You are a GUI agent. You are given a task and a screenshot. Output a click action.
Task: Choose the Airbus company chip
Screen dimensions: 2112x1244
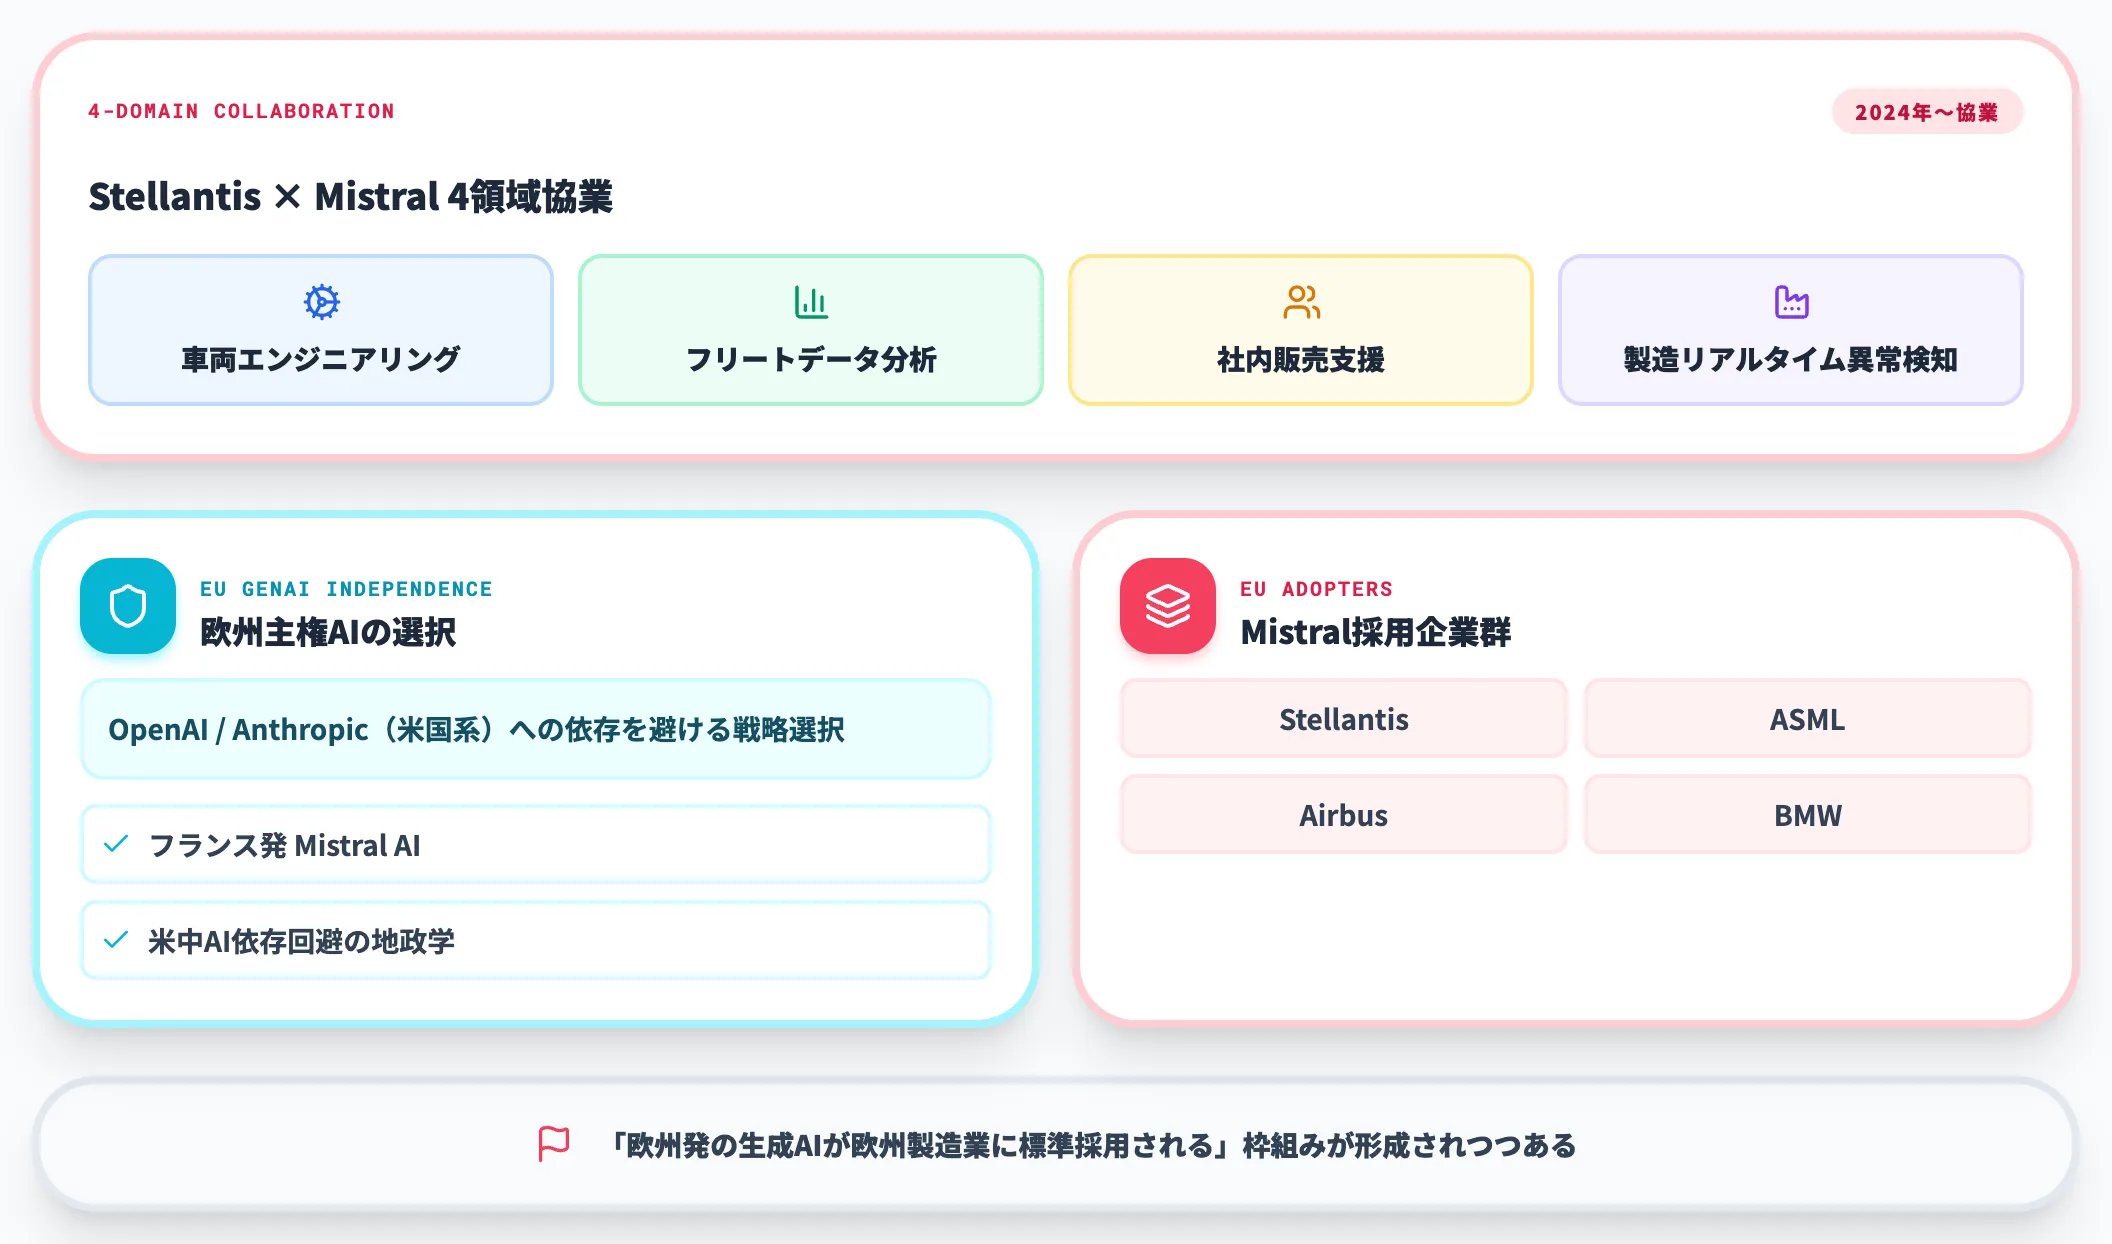point(1343,815)
